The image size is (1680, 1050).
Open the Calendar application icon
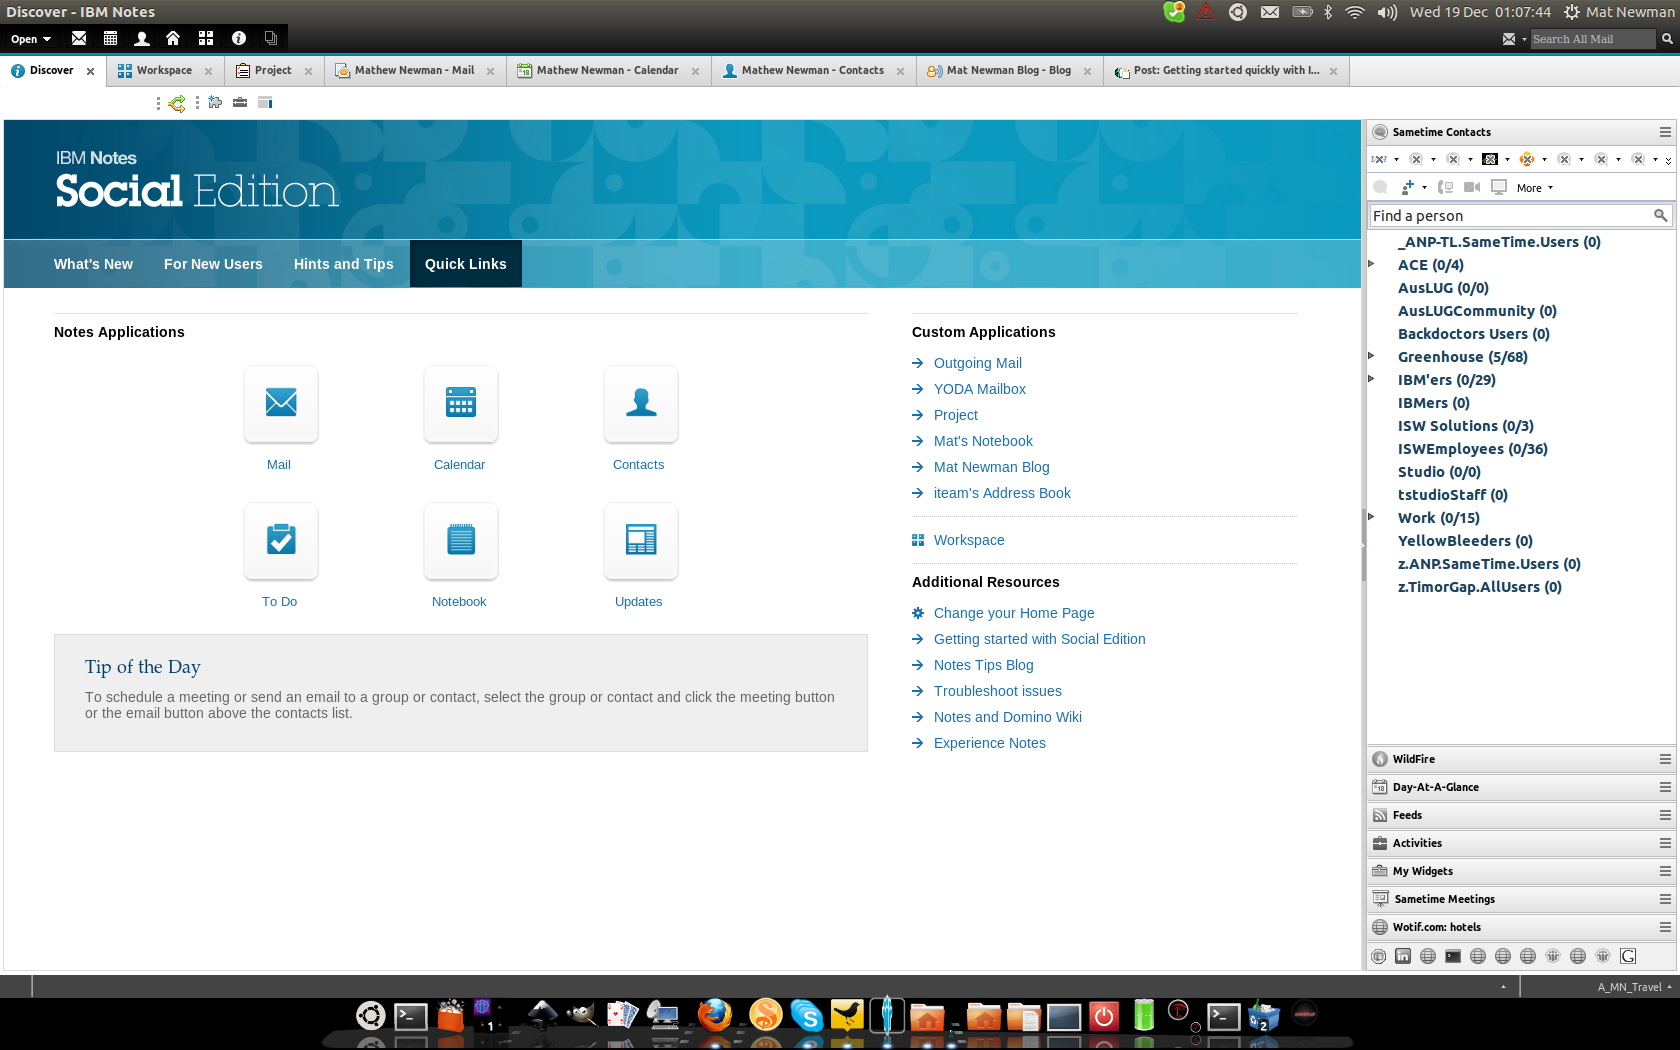(460, 403)
